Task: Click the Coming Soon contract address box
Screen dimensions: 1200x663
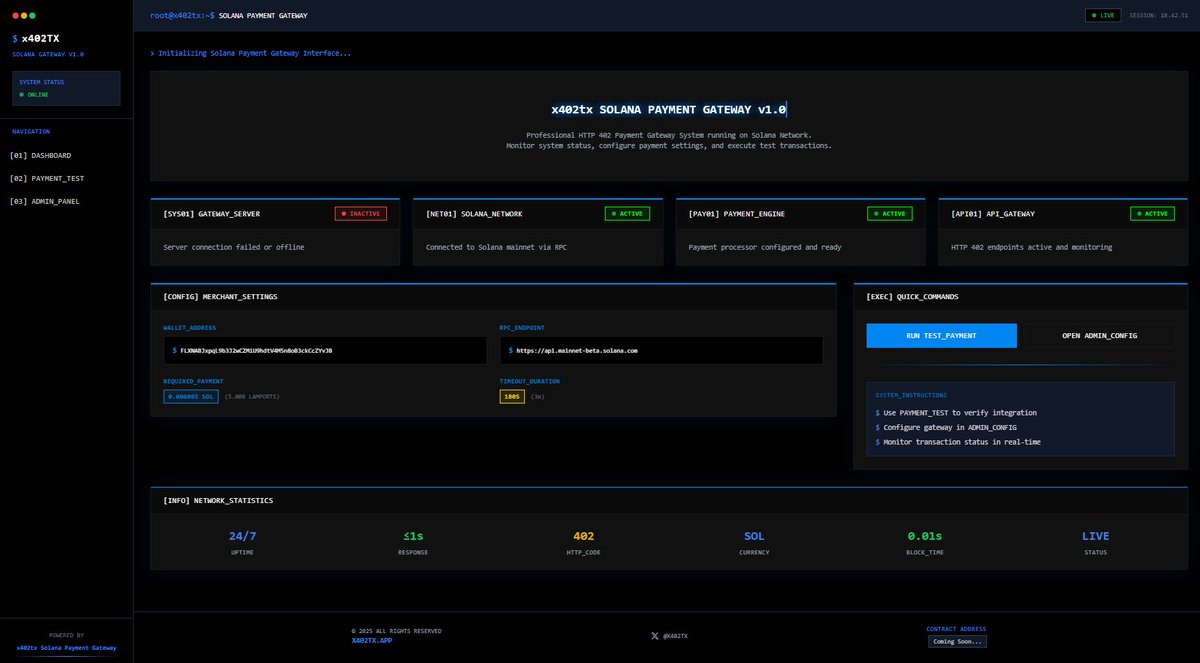Action: coord(957,641)
